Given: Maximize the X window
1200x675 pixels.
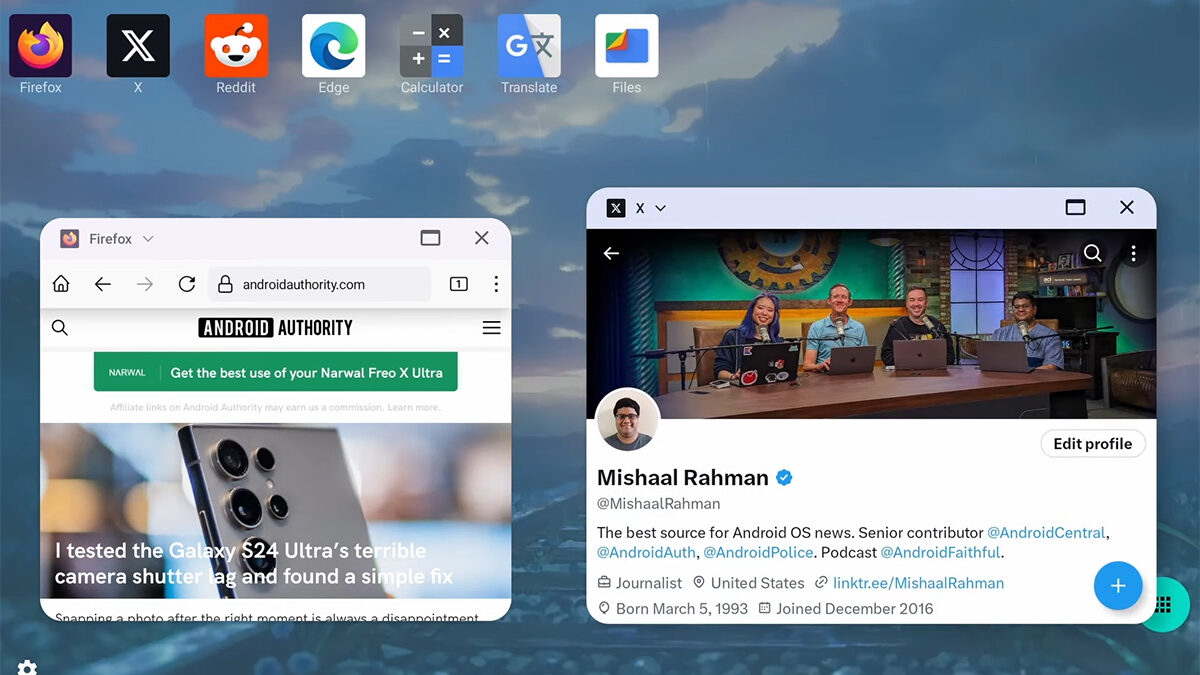Looking at the screenshot, I should pyautogui.click(x=1075, y=207).
